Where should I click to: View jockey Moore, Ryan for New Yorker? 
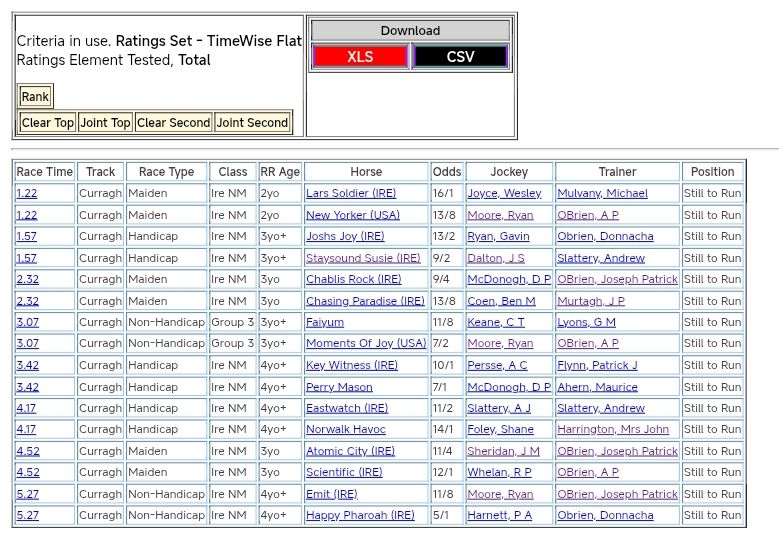coord(500,215)
